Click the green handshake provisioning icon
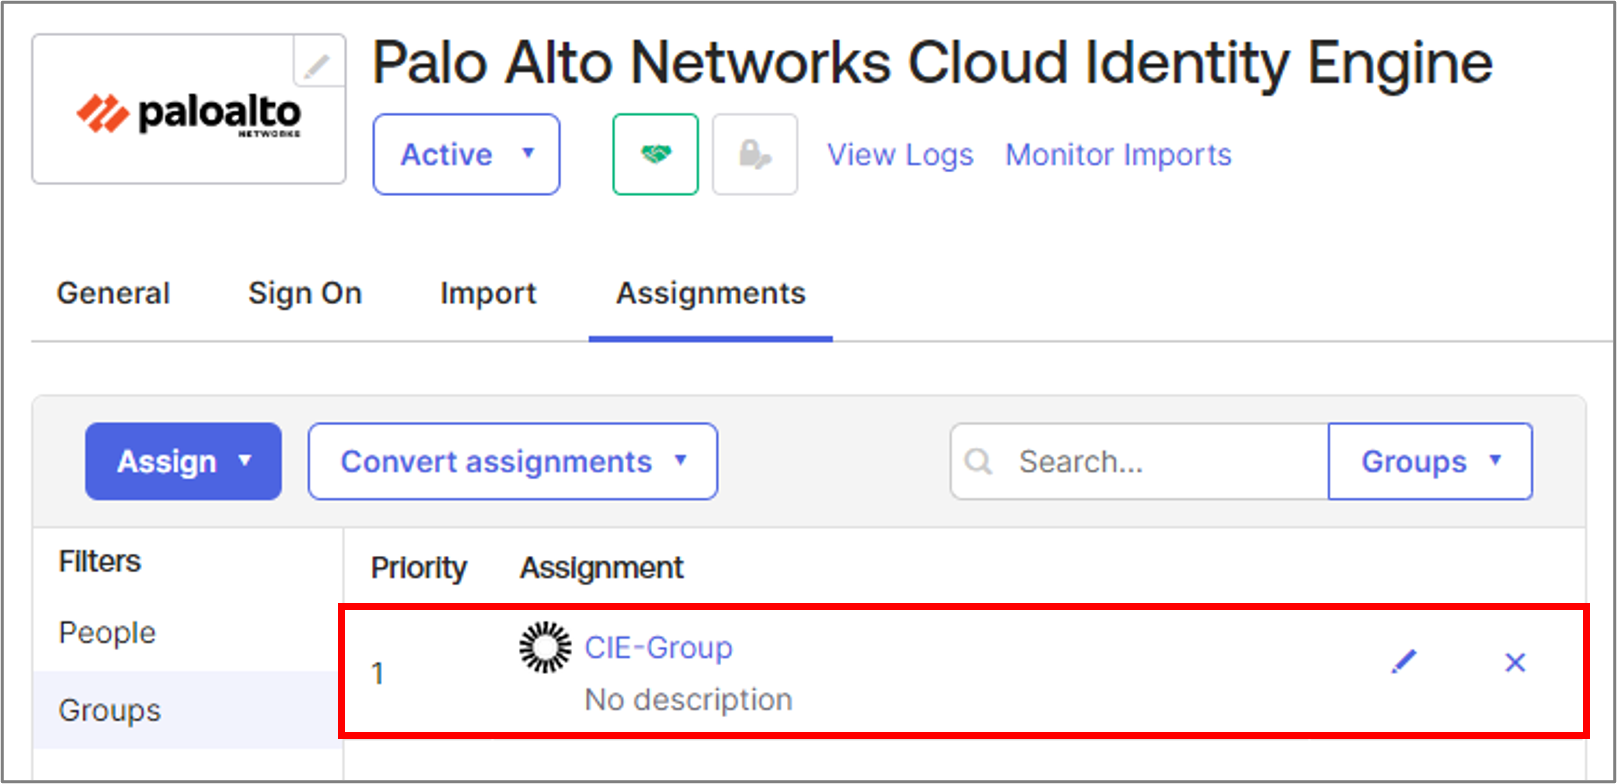 click(x=655, y=154)
